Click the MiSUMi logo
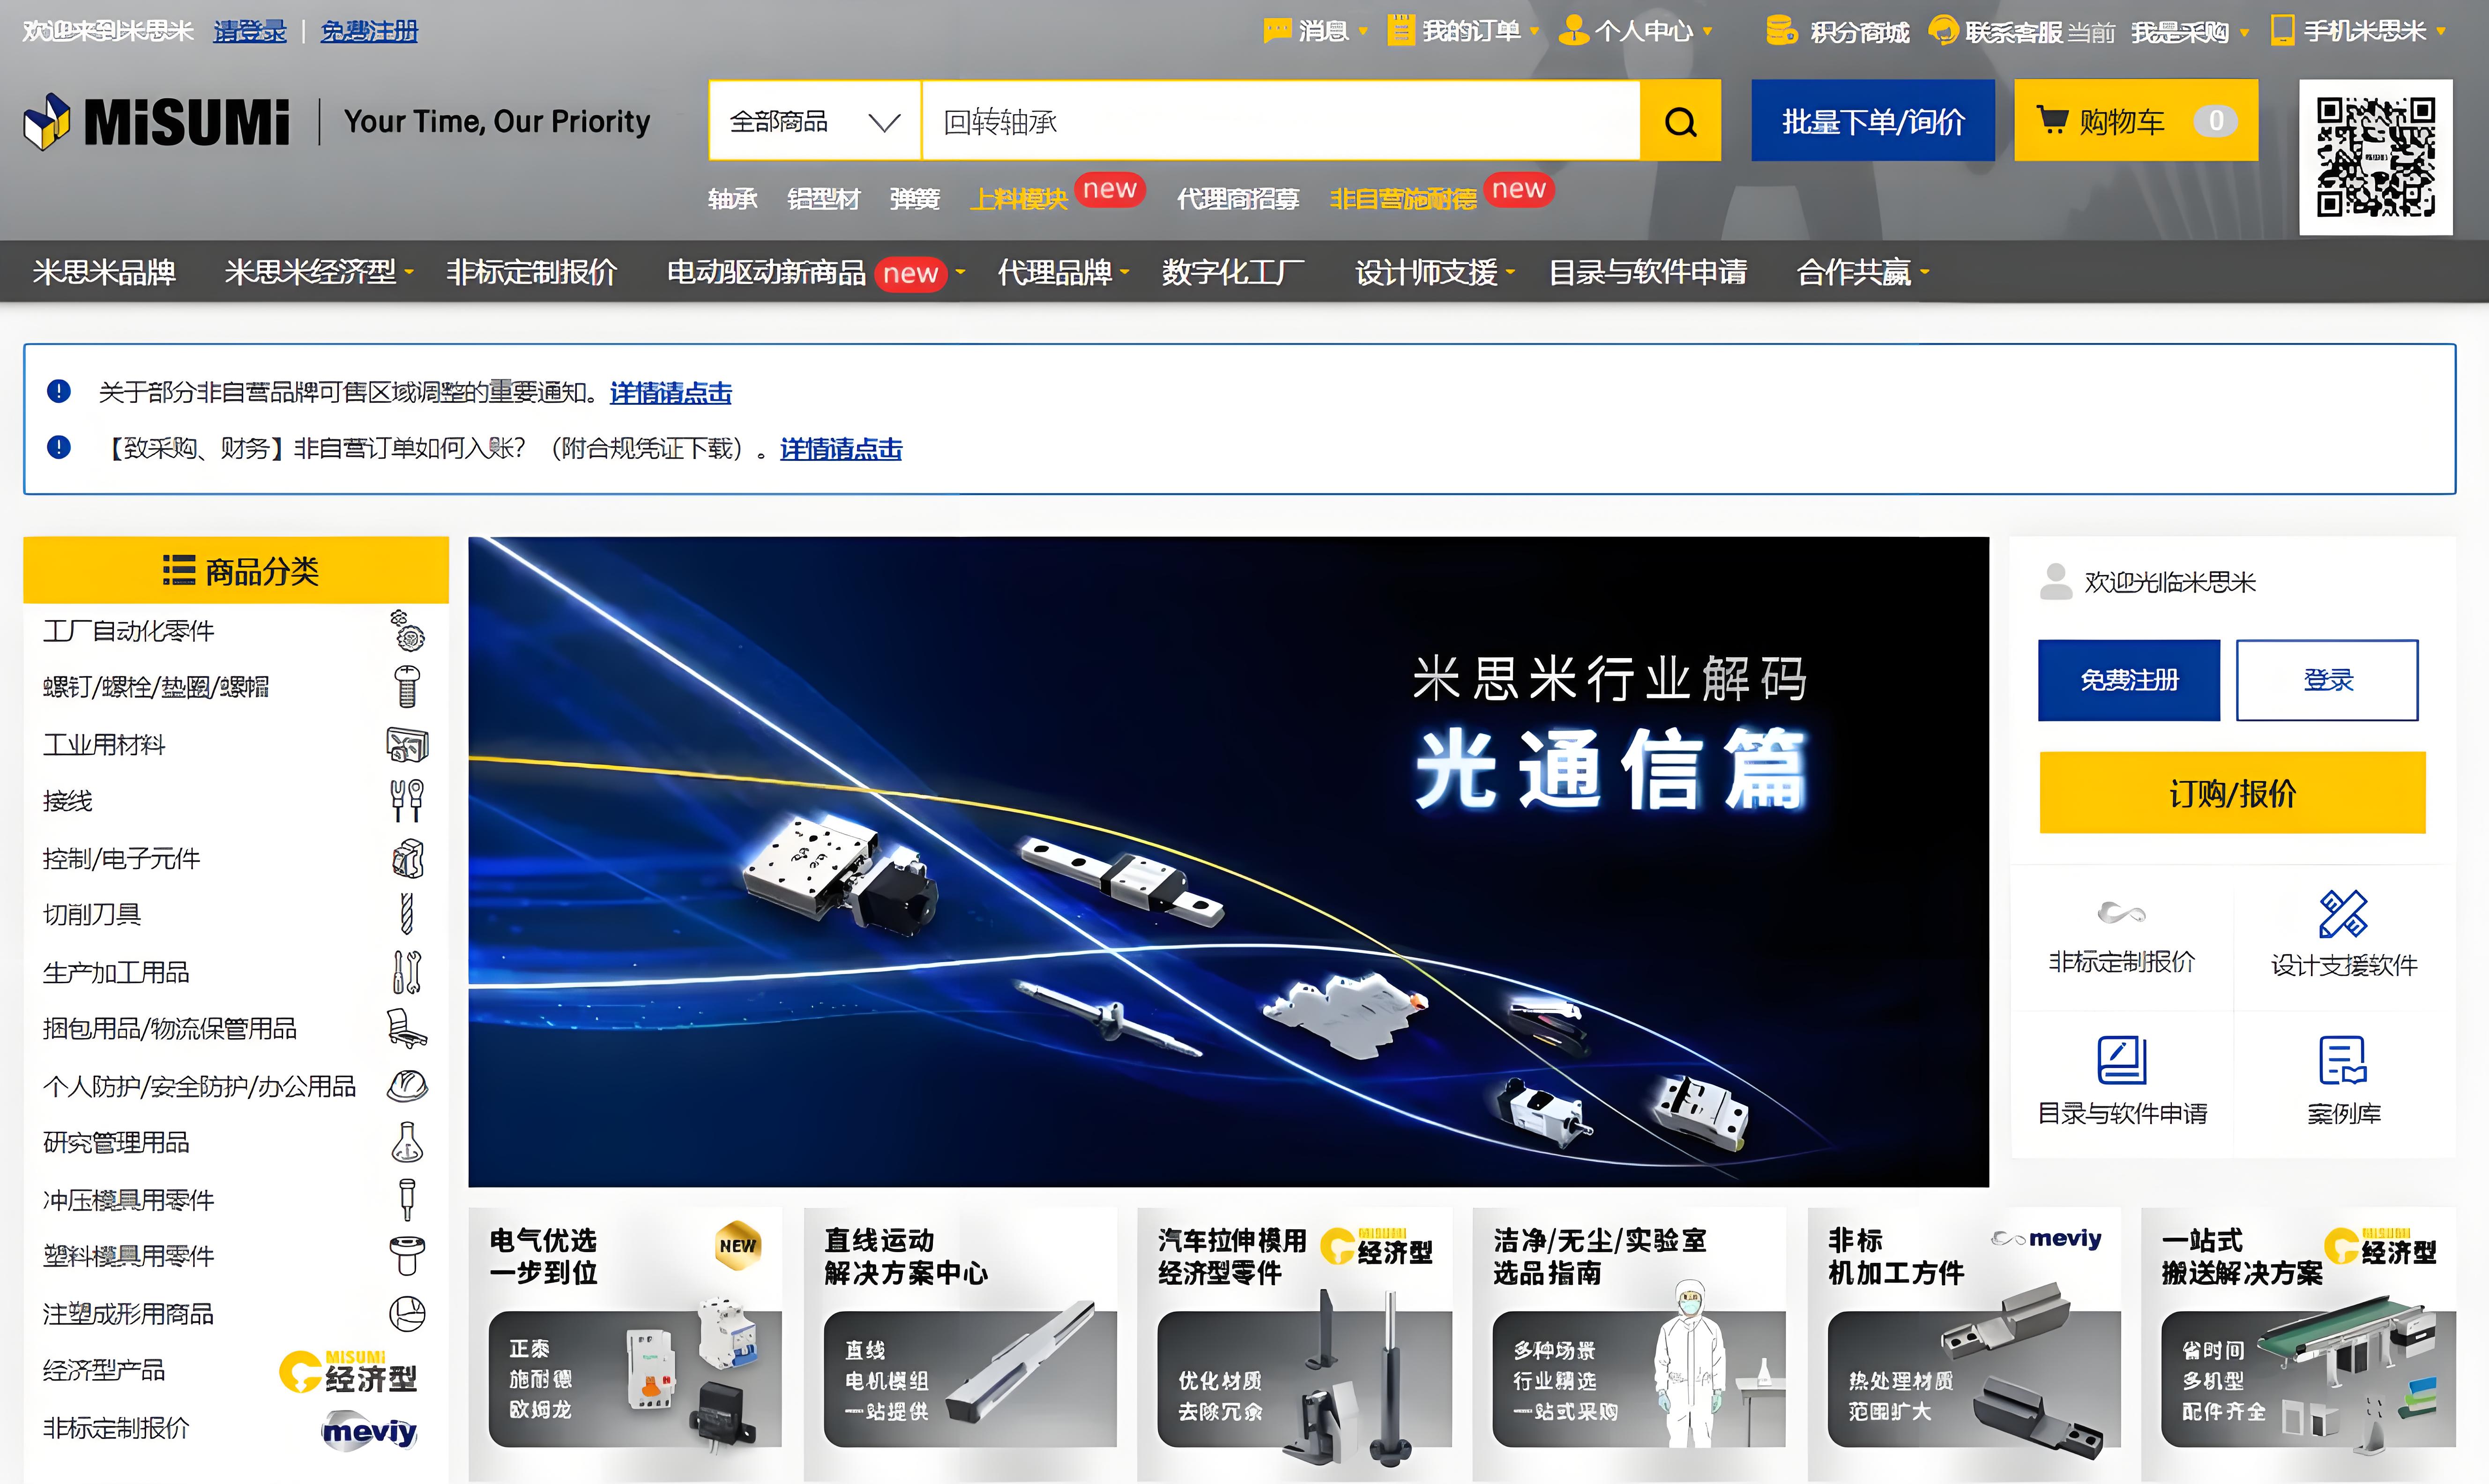This screenshot has width=2489, height=1484. pyautogui.click(x=157, y=122)
